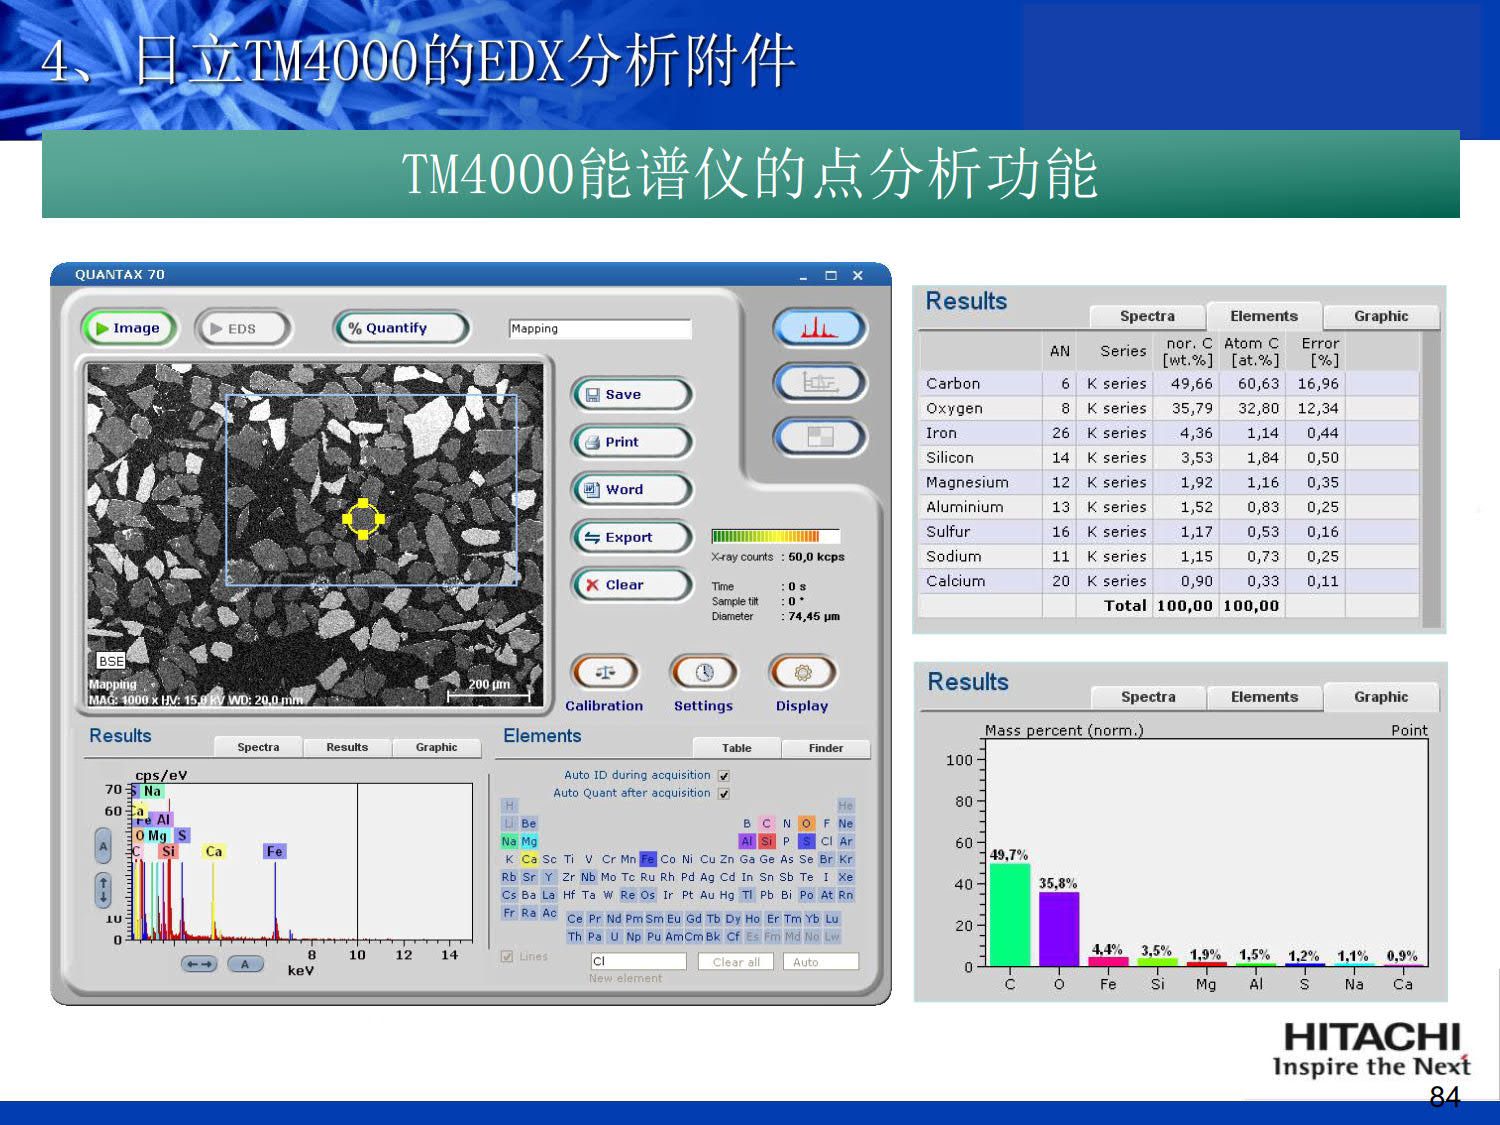Open Settings using the clock icon
This screenshot has width=1500, height=1125.
(703, 672)
